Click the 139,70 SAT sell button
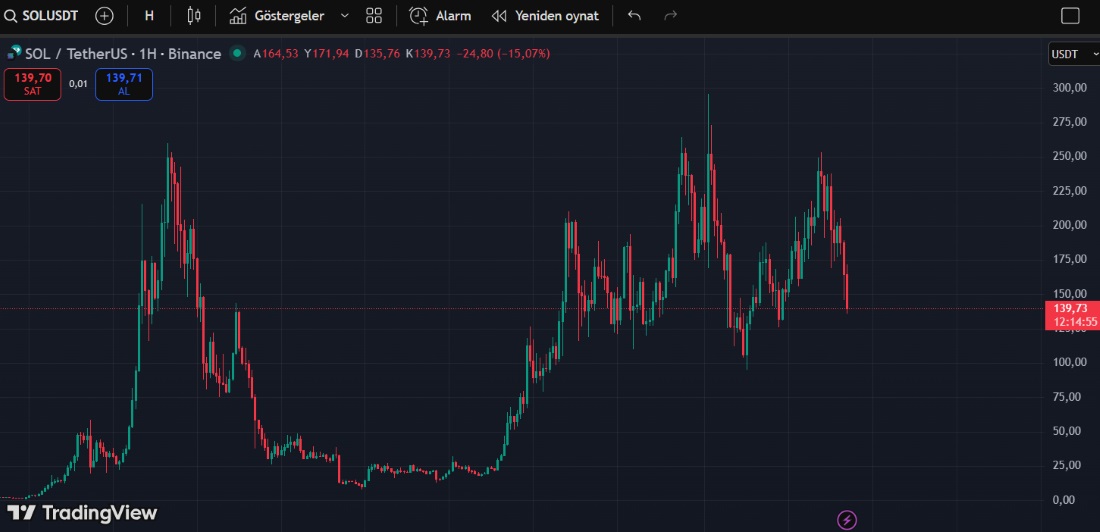The image size is (1100, 532). pyautogui.click(x=32, y=84)
